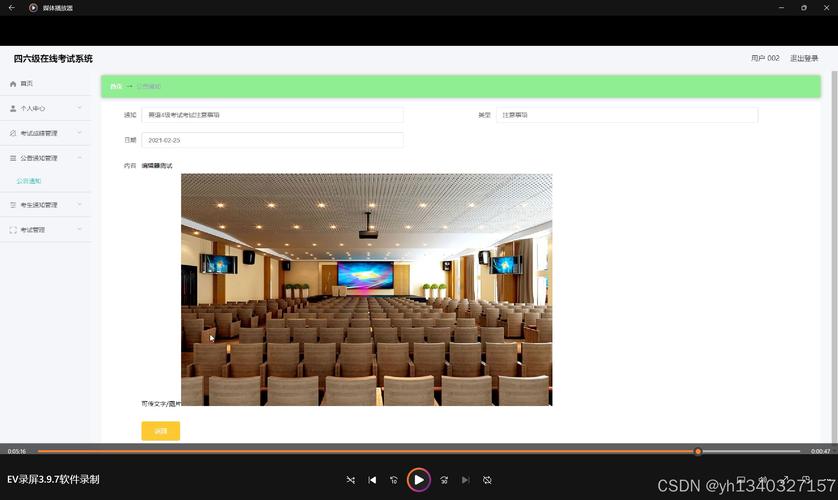Click the media player back arrow
Viewport: 838px width, 500px height.
pos(11,7)
